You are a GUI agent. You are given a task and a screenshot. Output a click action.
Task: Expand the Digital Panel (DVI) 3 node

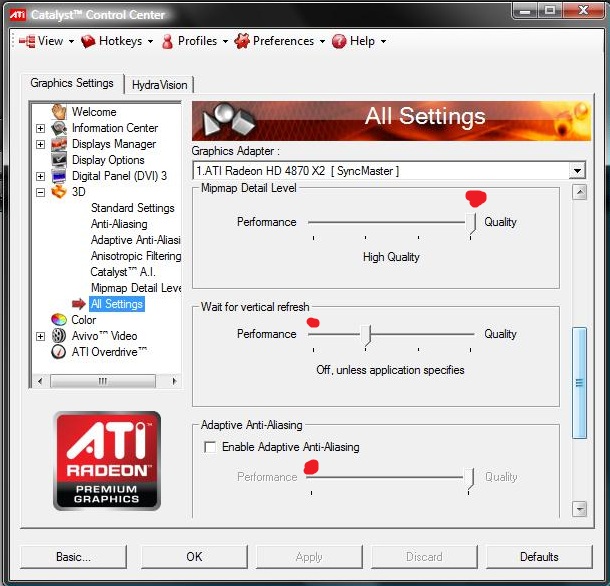click(x=40, y=176)
